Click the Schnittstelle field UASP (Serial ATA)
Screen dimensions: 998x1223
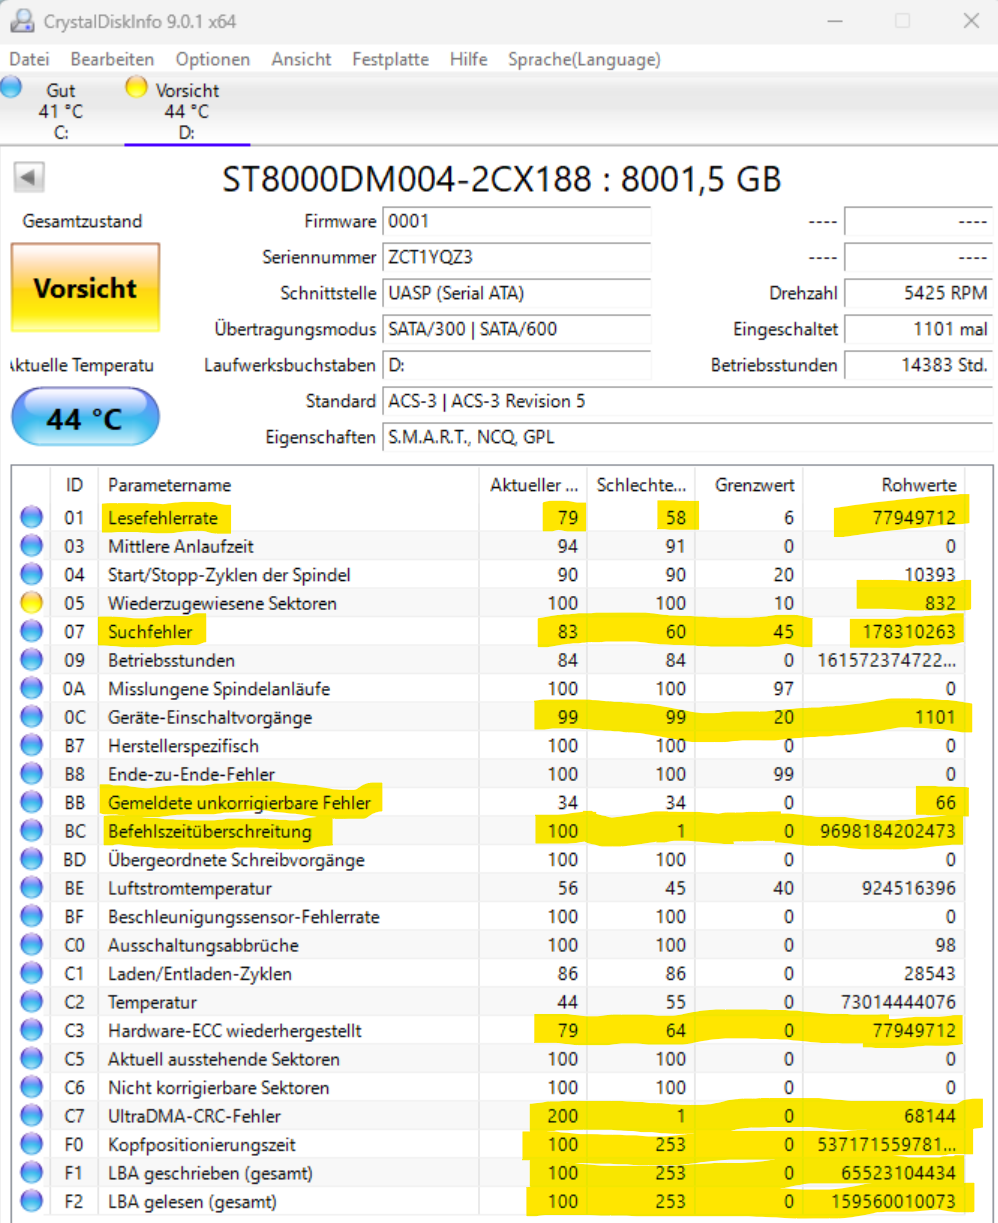point(517,293)
